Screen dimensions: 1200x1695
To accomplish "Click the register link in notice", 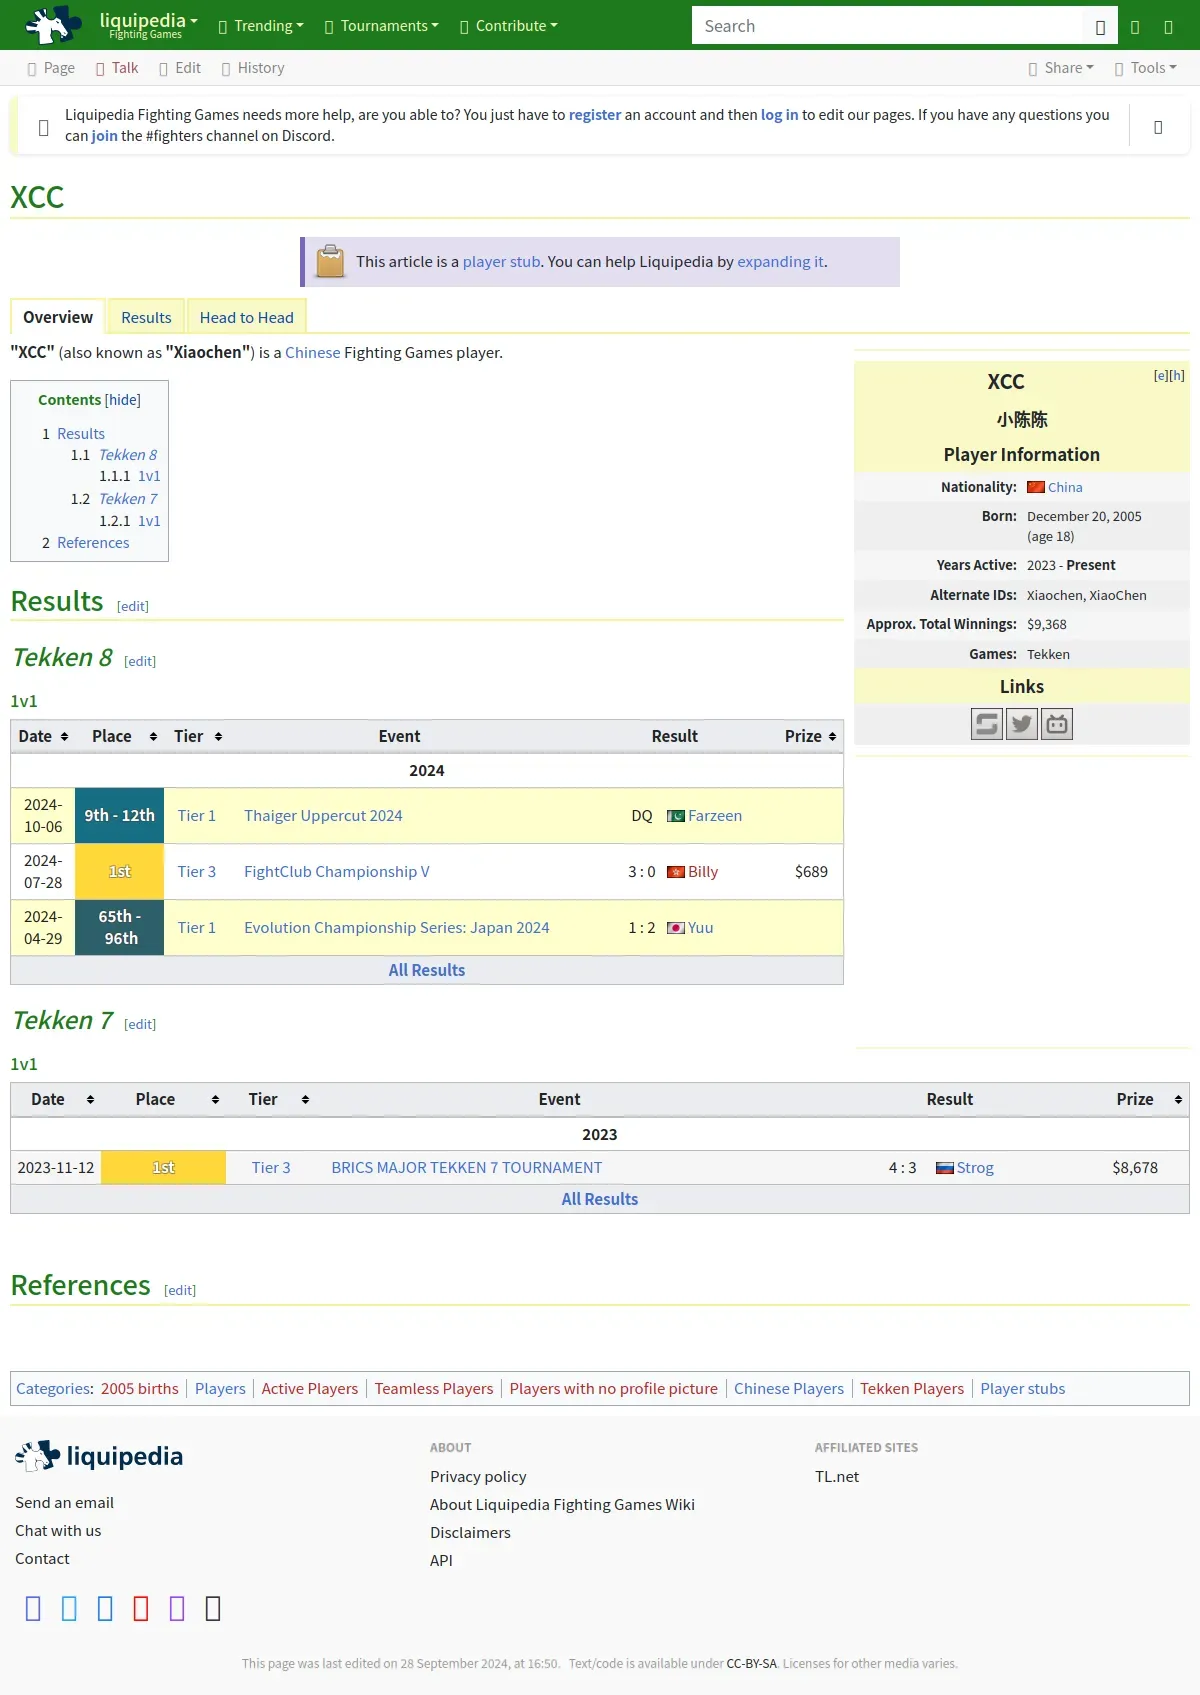I will (595, 115).
